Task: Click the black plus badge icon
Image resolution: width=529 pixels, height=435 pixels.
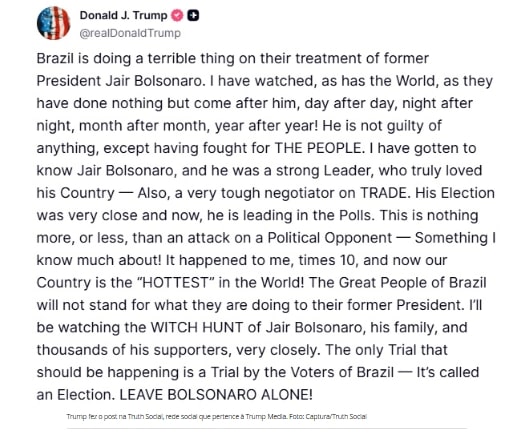Action: 193,16
